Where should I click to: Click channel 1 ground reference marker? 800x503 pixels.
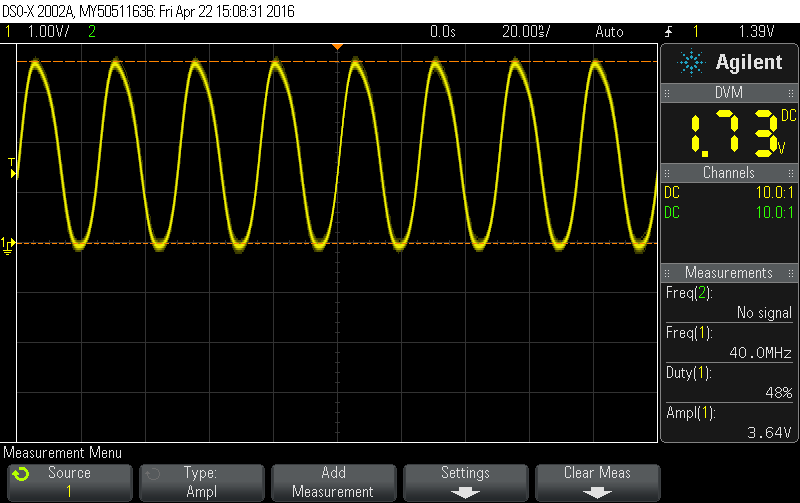pyautogui.click(x=8, y=245)
